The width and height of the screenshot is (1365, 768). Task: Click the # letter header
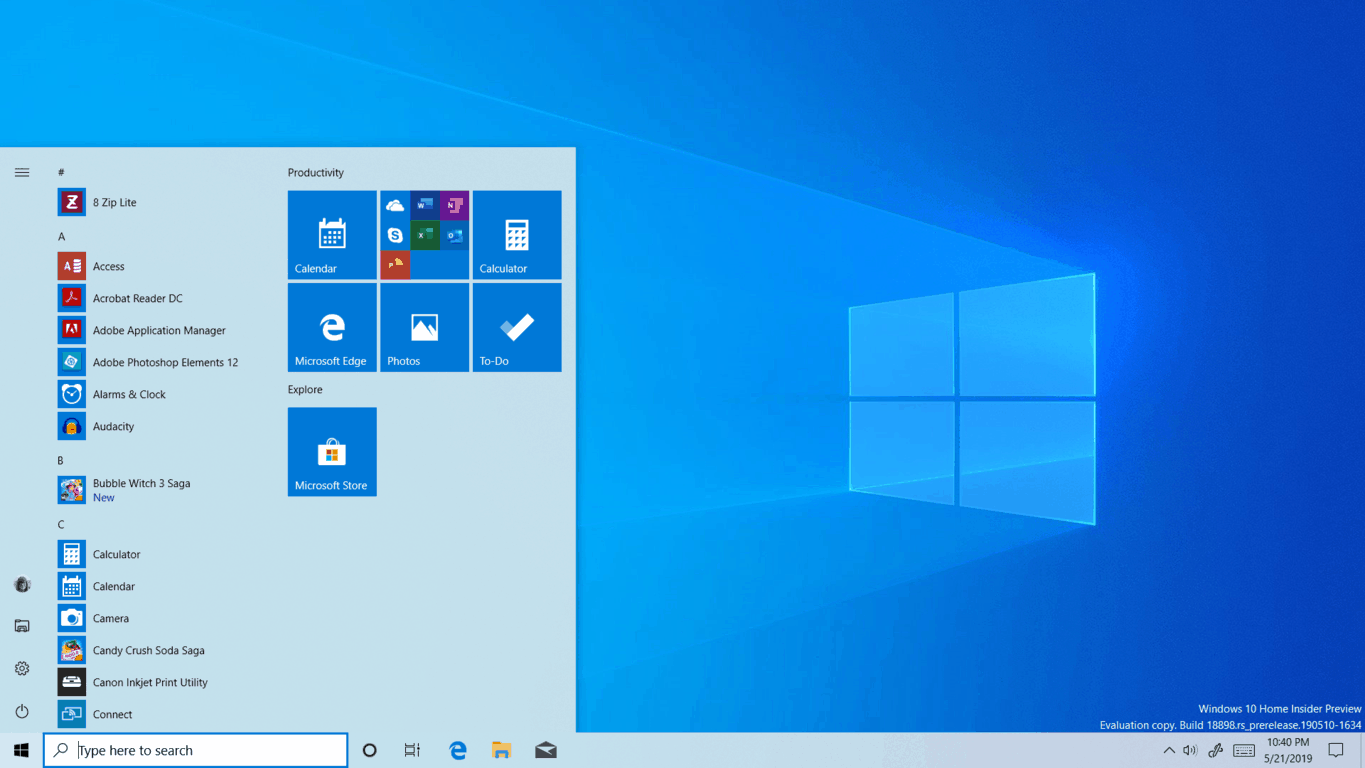(61, 172)
